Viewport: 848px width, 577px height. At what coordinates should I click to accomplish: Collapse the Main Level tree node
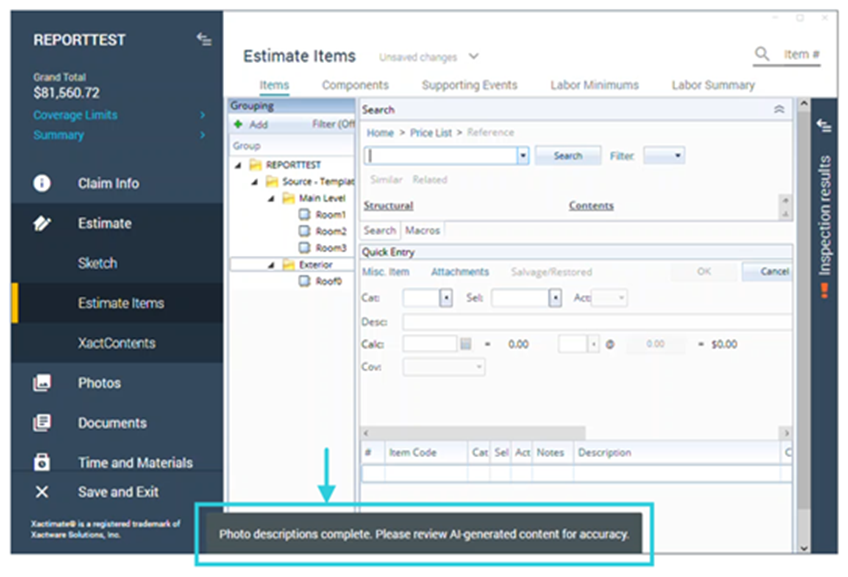pos(271,198)
